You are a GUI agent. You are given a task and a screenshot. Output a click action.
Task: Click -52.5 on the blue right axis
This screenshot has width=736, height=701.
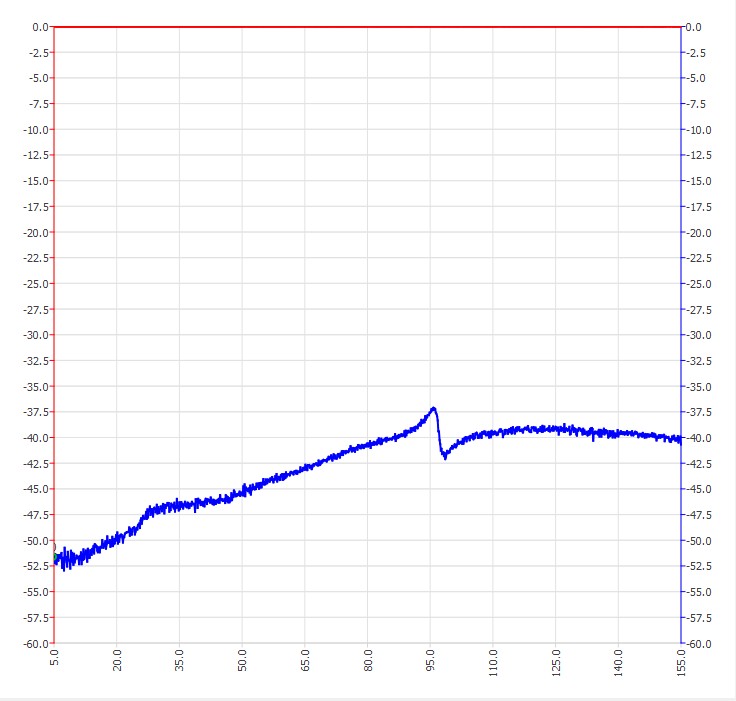[699, 566]
